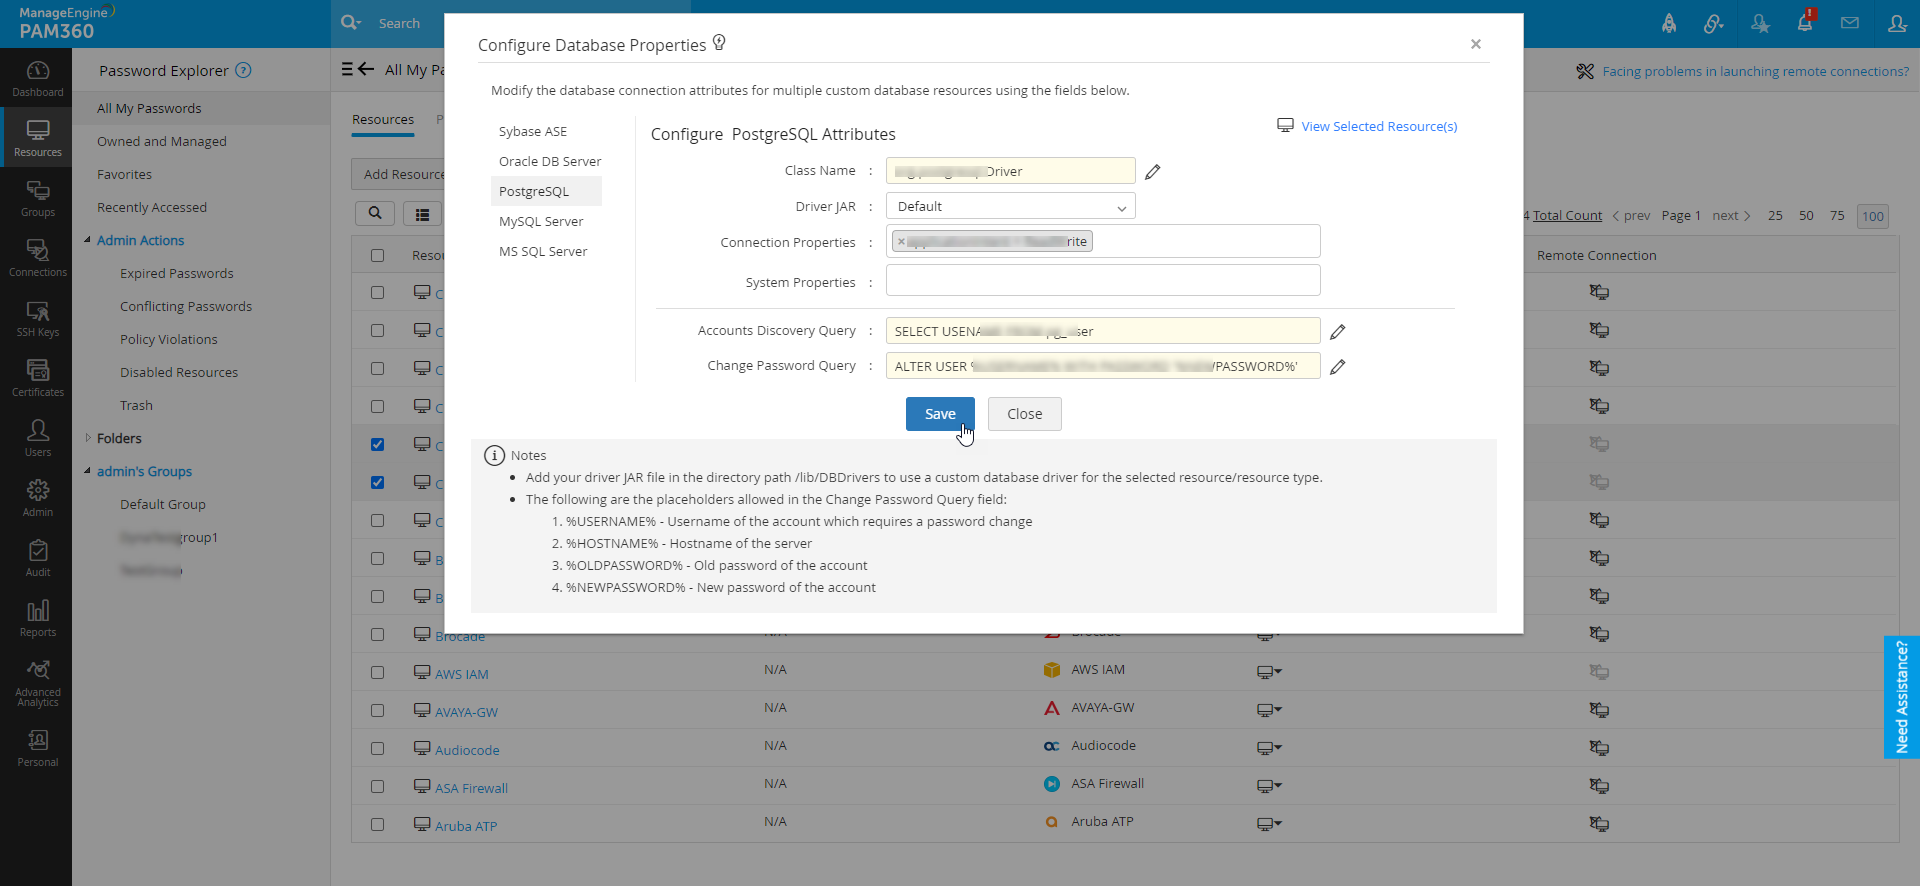
Task: Collapse the Admin Actions tree section
Action: point(88,240)
